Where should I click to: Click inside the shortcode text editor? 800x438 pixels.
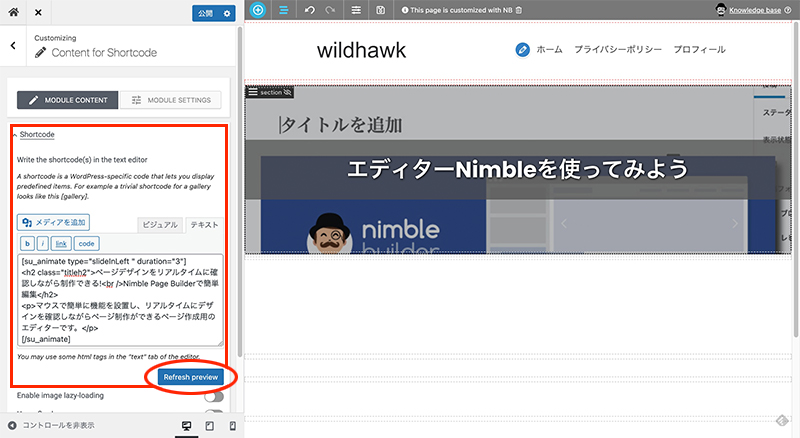[120, 300]
